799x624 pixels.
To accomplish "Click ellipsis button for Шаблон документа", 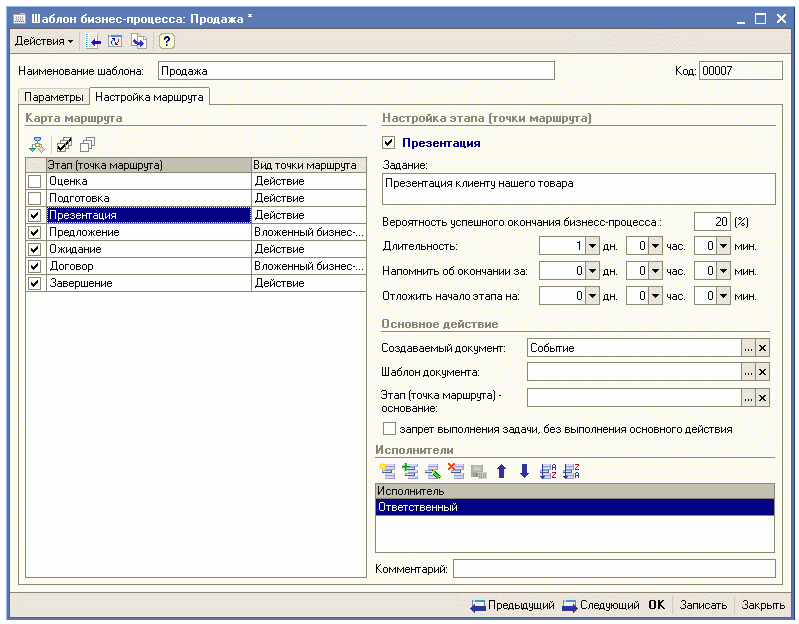I will pos(748,372).
